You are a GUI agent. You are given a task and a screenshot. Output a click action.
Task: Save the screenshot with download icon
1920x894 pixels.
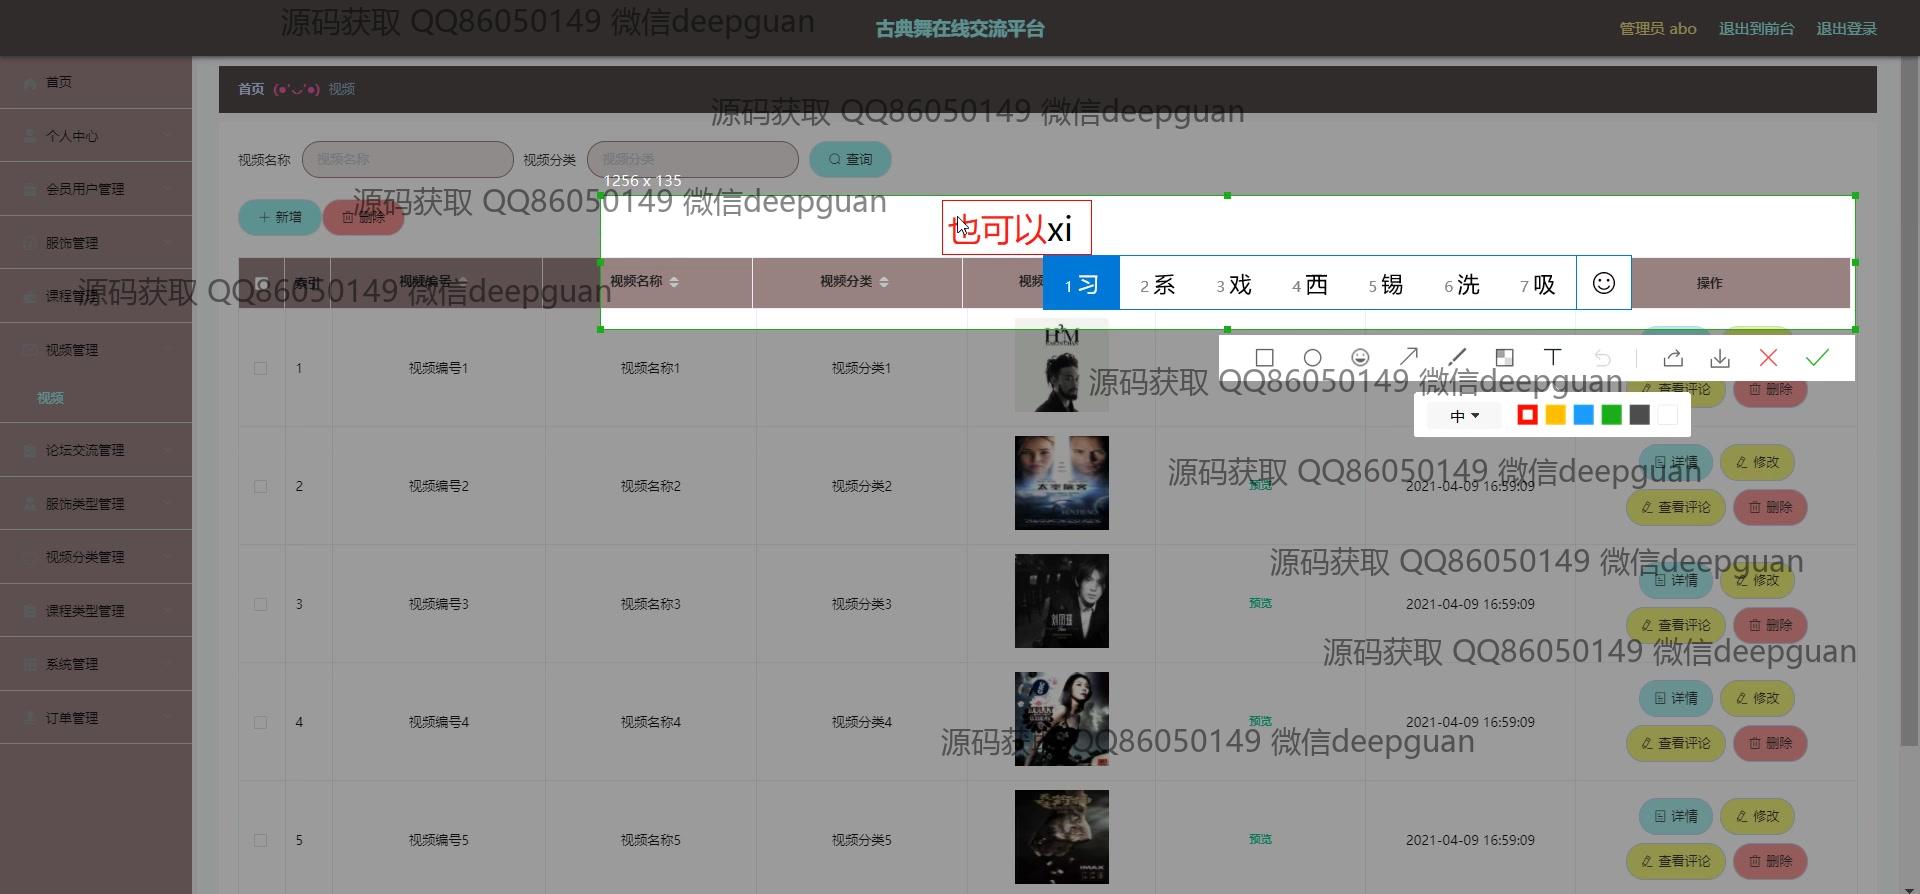[x=1720, y=357]
